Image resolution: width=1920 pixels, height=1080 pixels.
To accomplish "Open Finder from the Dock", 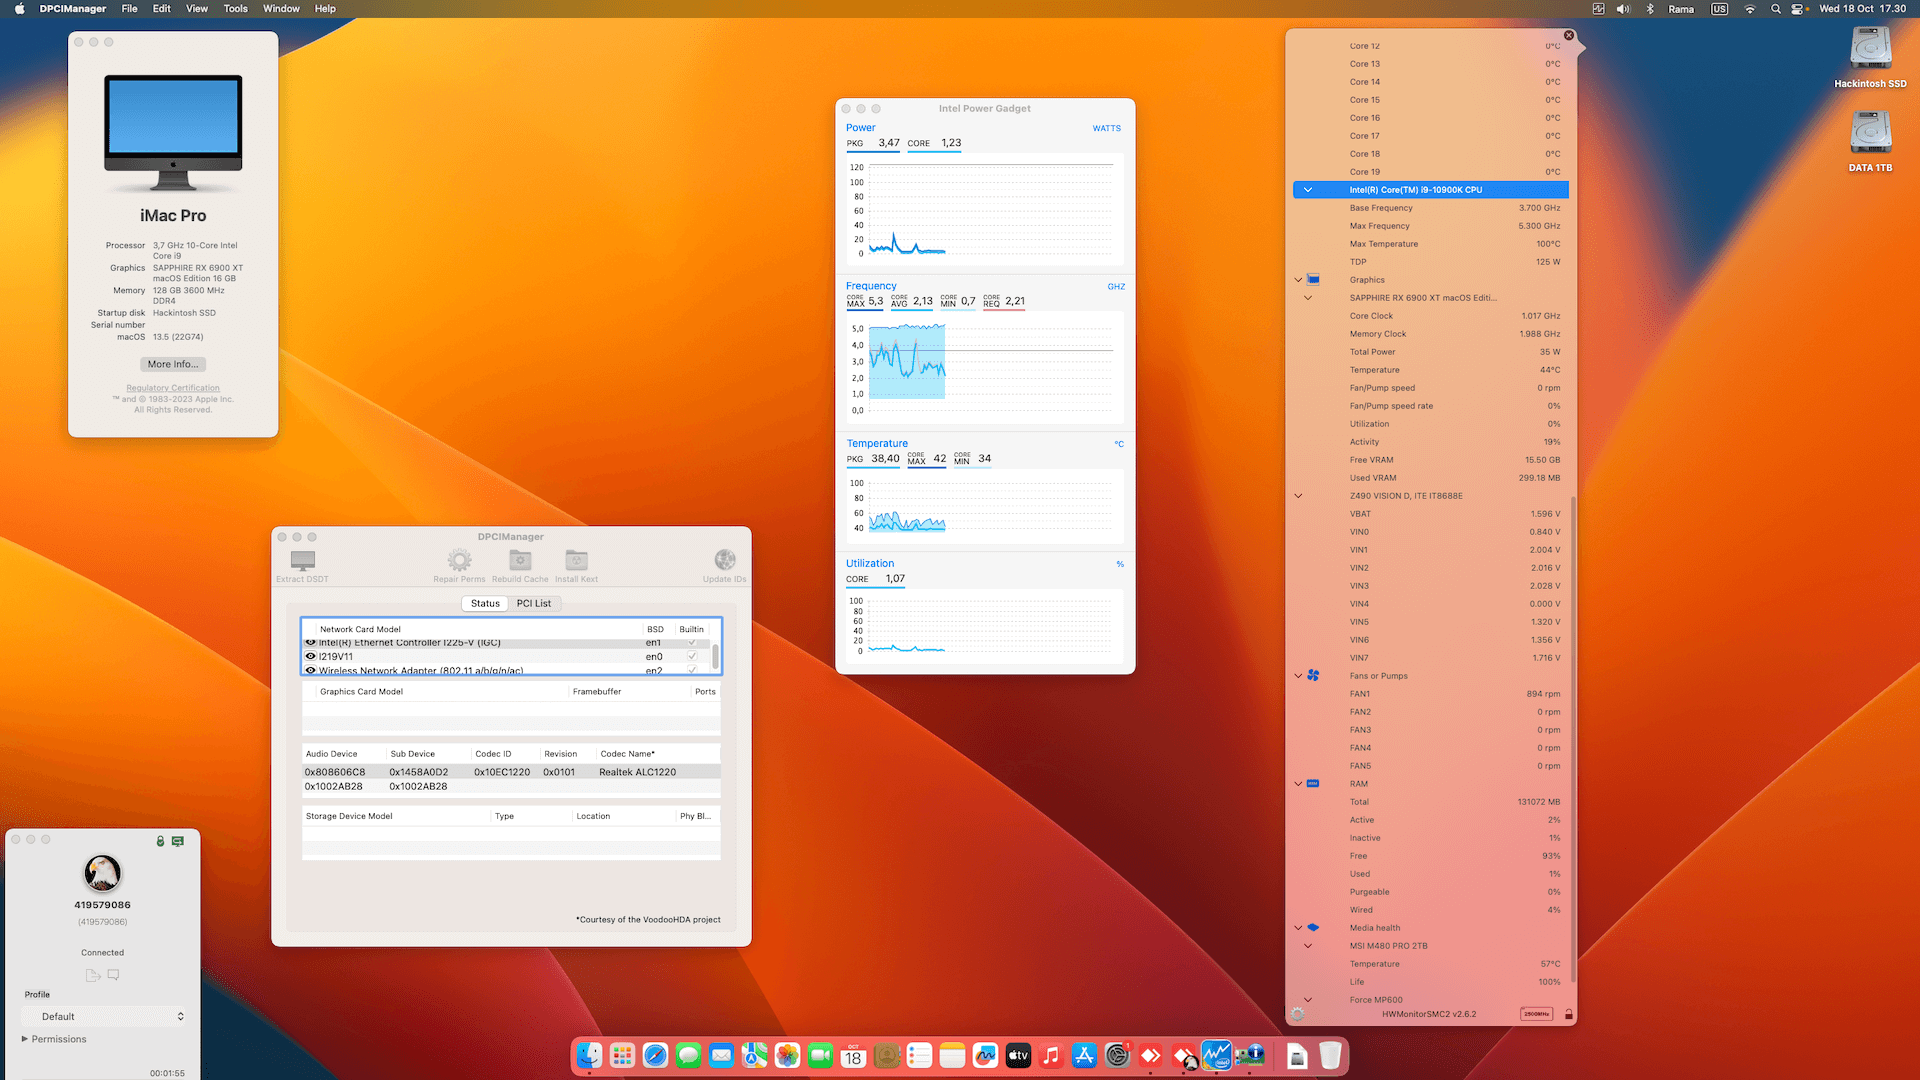I will pyautogui.click(x=589, y=1055).
